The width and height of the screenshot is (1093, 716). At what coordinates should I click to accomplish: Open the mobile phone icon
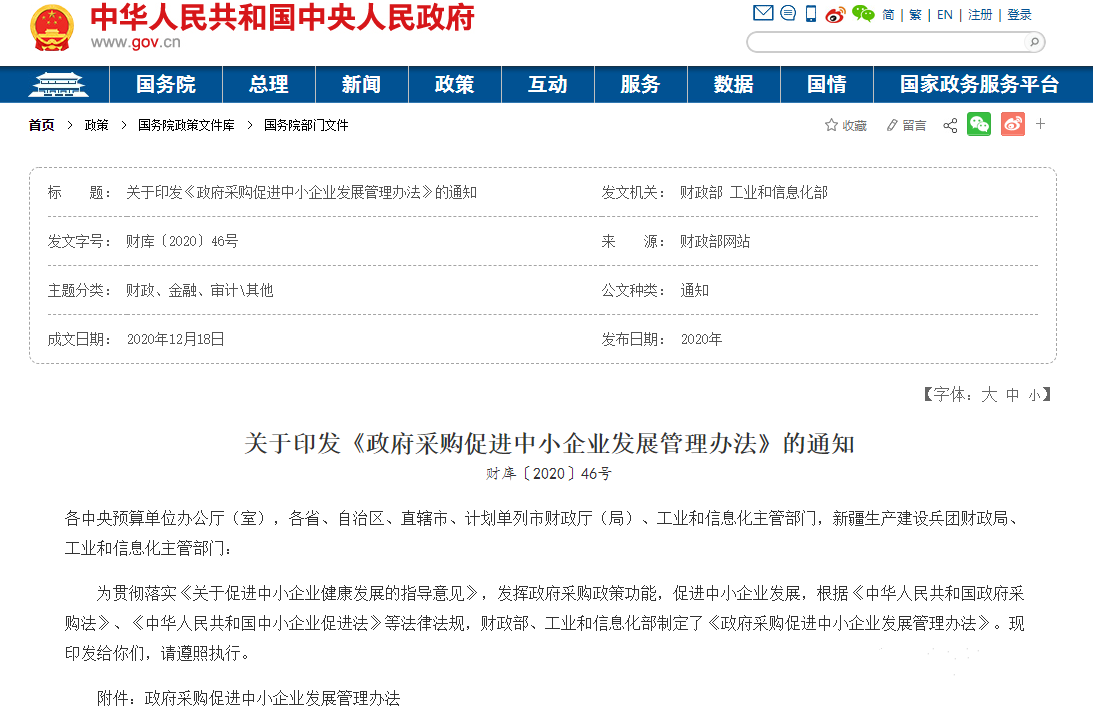pyautogui.click(x=811, y=13)
